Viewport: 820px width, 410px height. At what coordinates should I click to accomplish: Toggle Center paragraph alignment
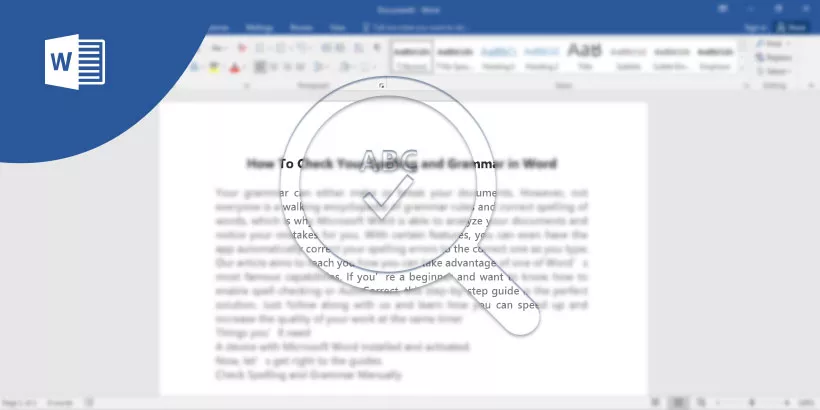tap(274, 67)
